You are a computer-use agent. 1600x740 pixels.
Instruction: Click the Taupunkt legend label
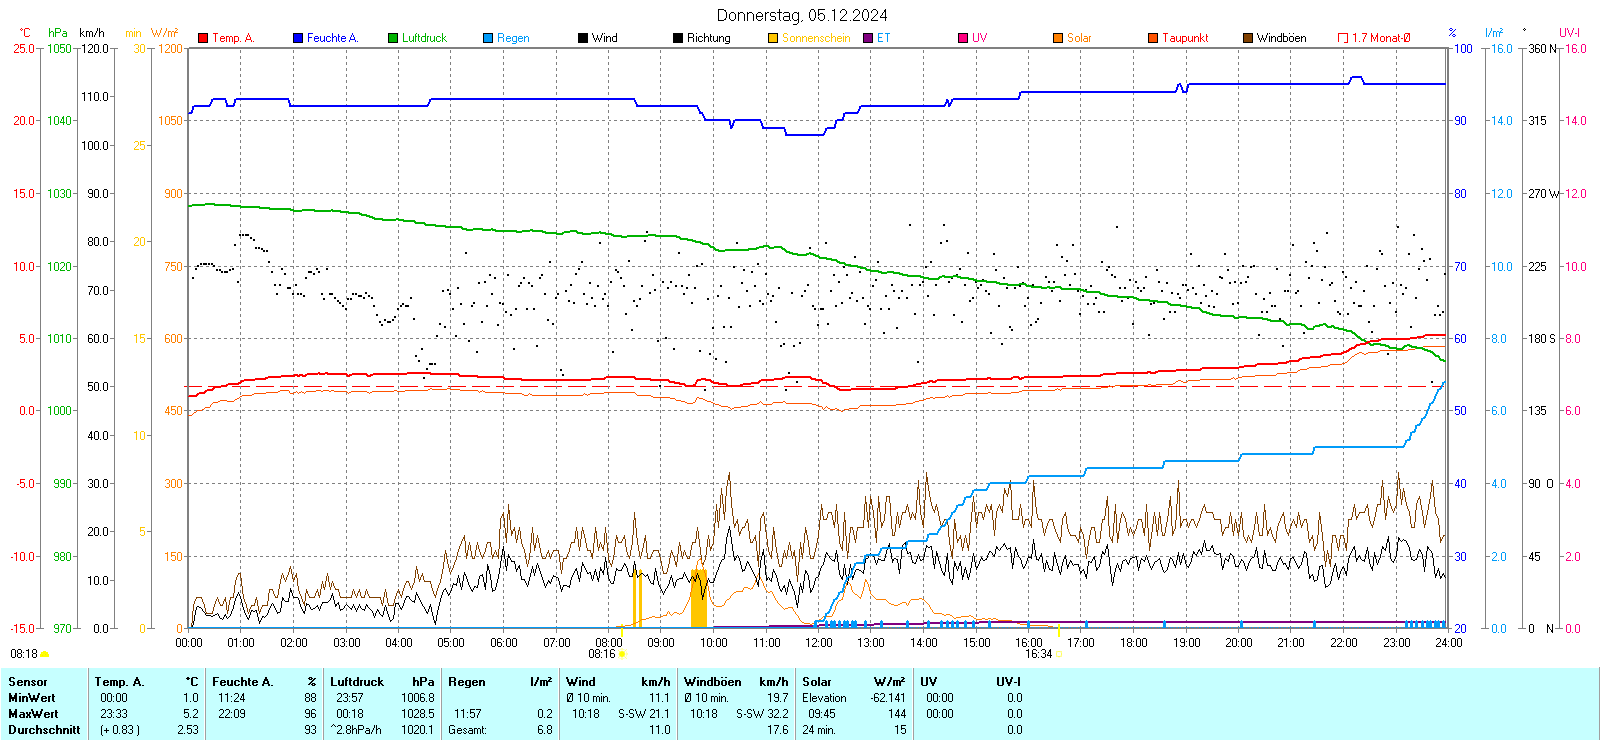1185,38
